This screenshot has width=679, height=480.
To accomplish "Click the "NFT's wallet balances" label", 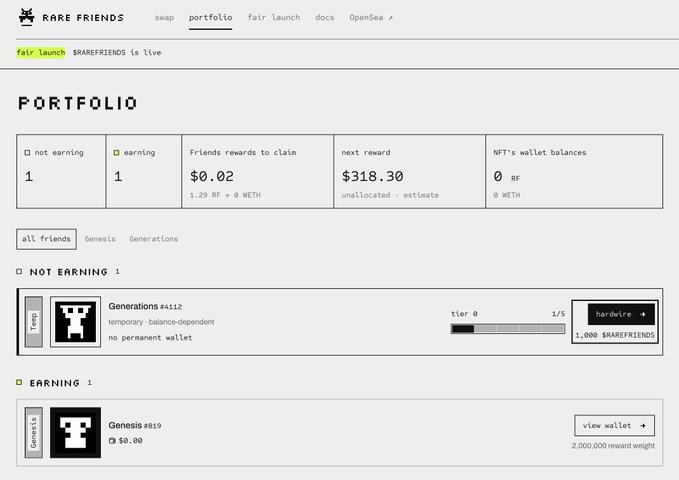I will tap(540, 152).
